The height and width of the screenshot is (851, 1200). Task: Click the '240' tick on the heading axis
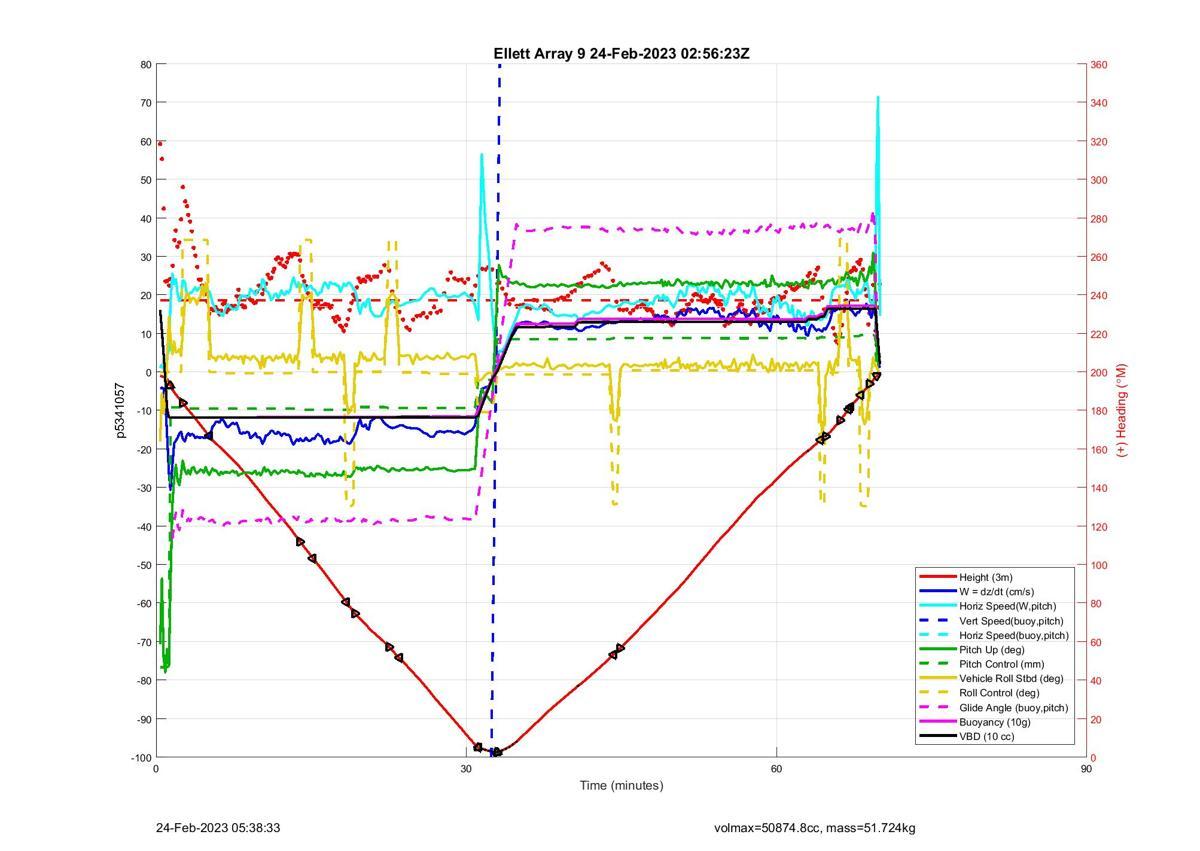click(1098, 296)
